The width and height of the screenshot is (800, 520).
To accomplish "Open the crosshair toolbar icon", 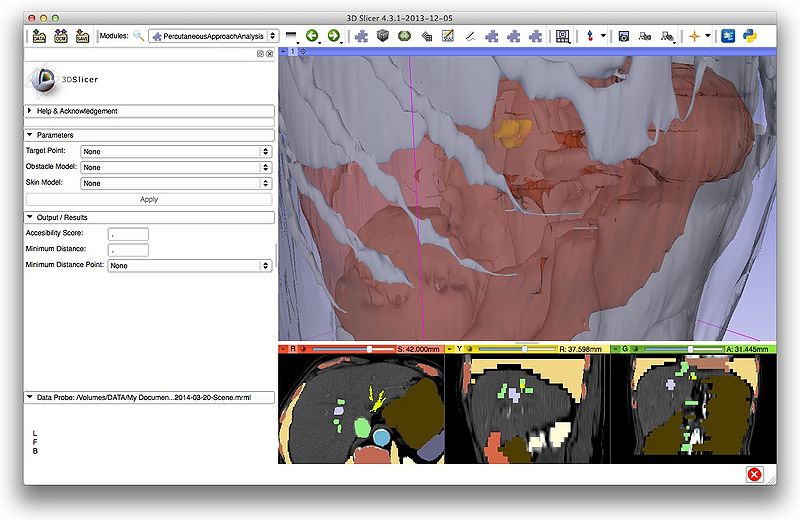I will point(694,36).
